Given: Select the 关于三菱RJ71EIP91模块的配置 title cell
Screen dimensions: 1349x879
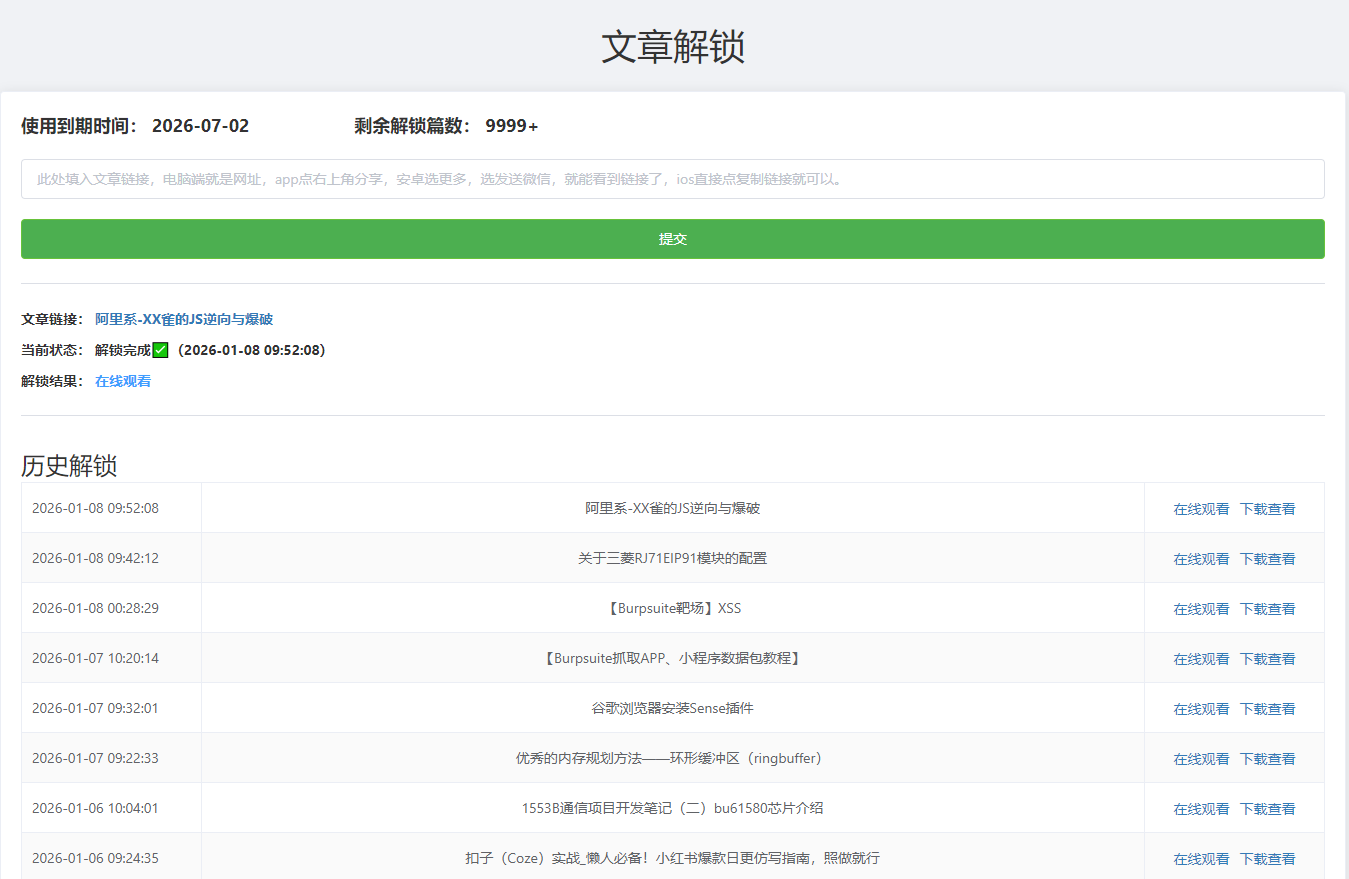Looking at the screenshot, I should coord(672,558).
